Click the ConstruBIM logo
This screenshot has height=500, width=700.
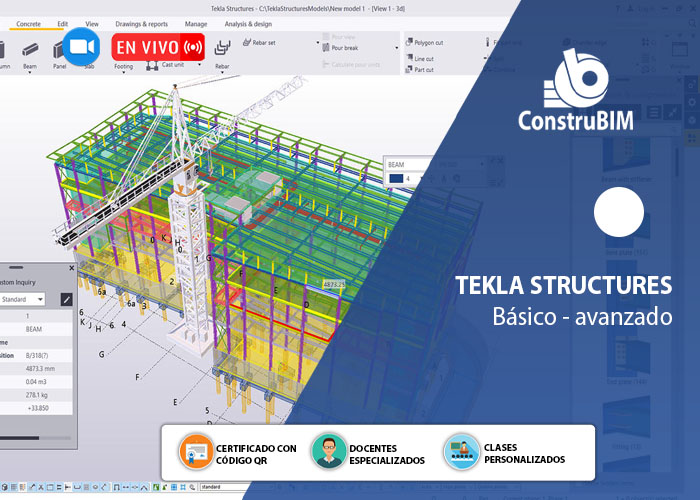(x=576, y=89)
